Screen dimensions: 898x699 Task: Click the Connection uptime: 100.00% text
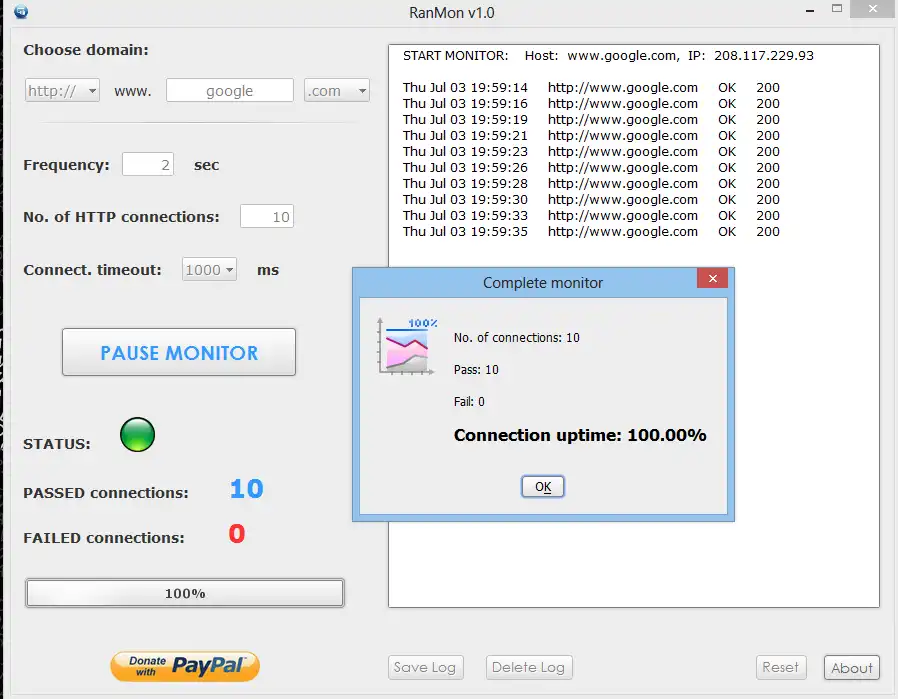tap(580, 435)
